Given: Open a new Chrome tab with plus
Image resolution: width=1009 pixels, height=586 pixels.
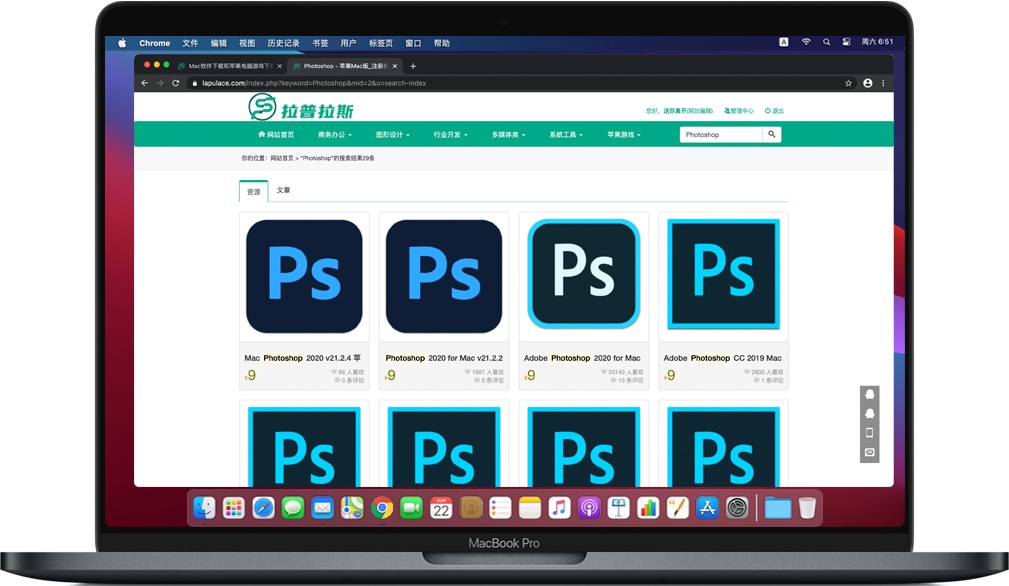Looking at the screenshot, I should 413,66.
